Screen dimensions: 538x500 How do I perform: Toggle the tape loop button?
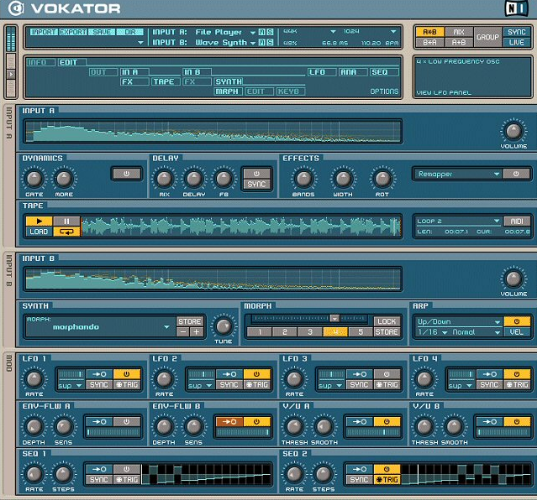(67, 232)
